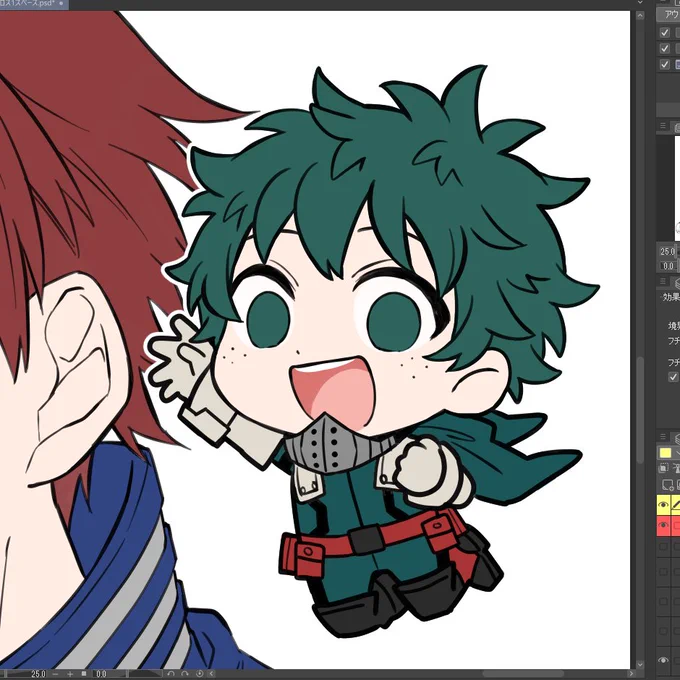The height and width of the screenshot is (680, 680).
Task: Hide the red-highlighted layer via eye icon
Action: pyautogui.click(x=664, y=526)
